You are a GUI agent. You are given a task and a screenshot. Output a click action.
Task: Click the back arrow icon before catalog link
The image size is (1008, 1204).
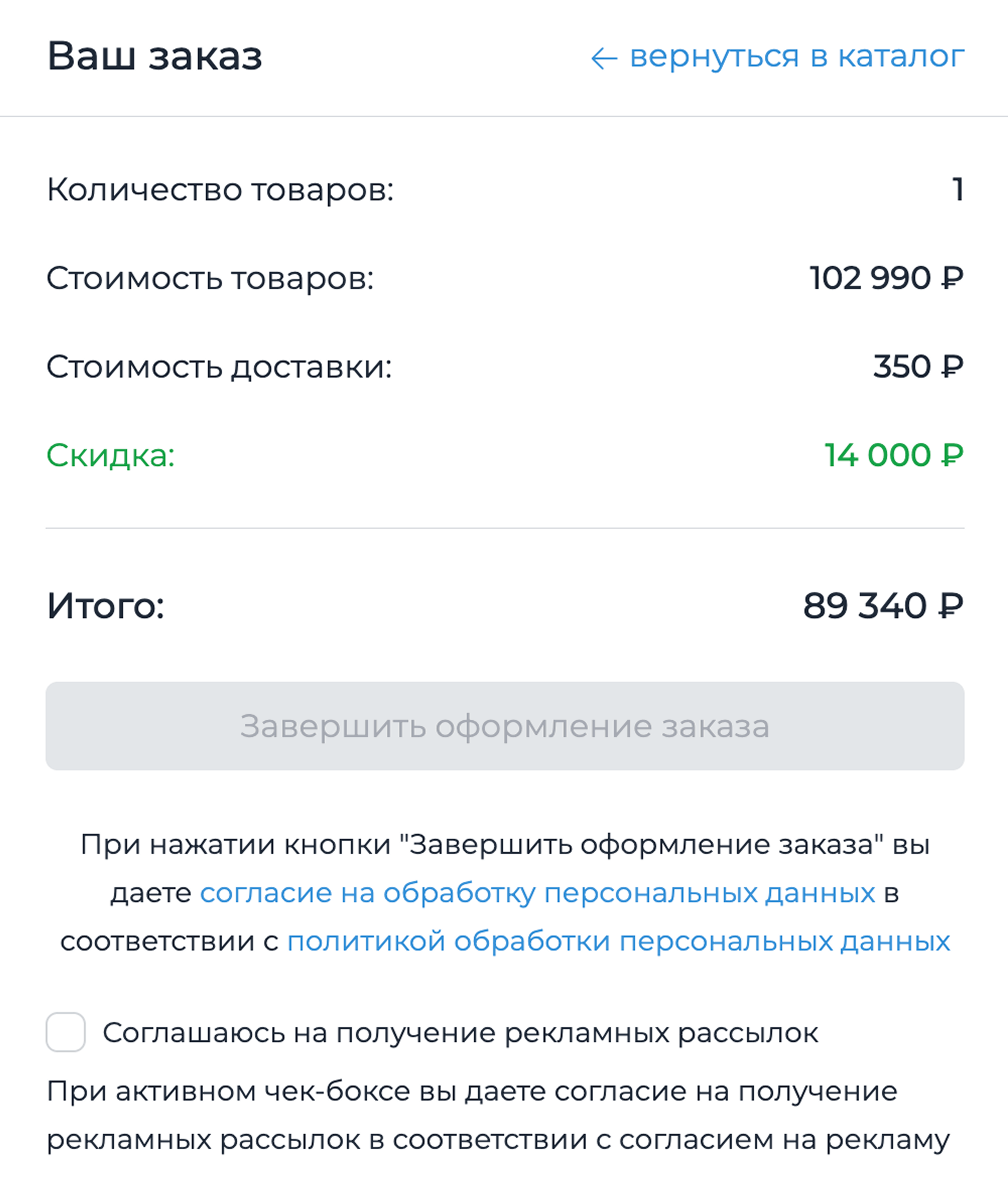pos(604,59)
